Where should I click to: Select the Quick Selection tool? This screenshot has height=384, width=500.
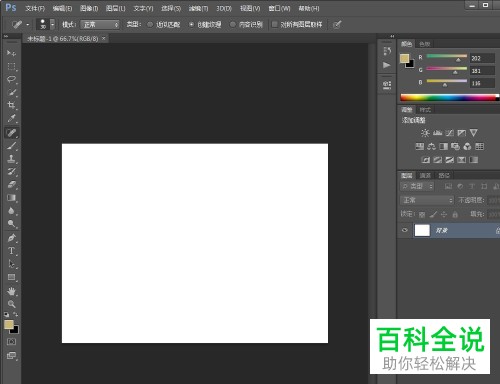pos(11,92)
